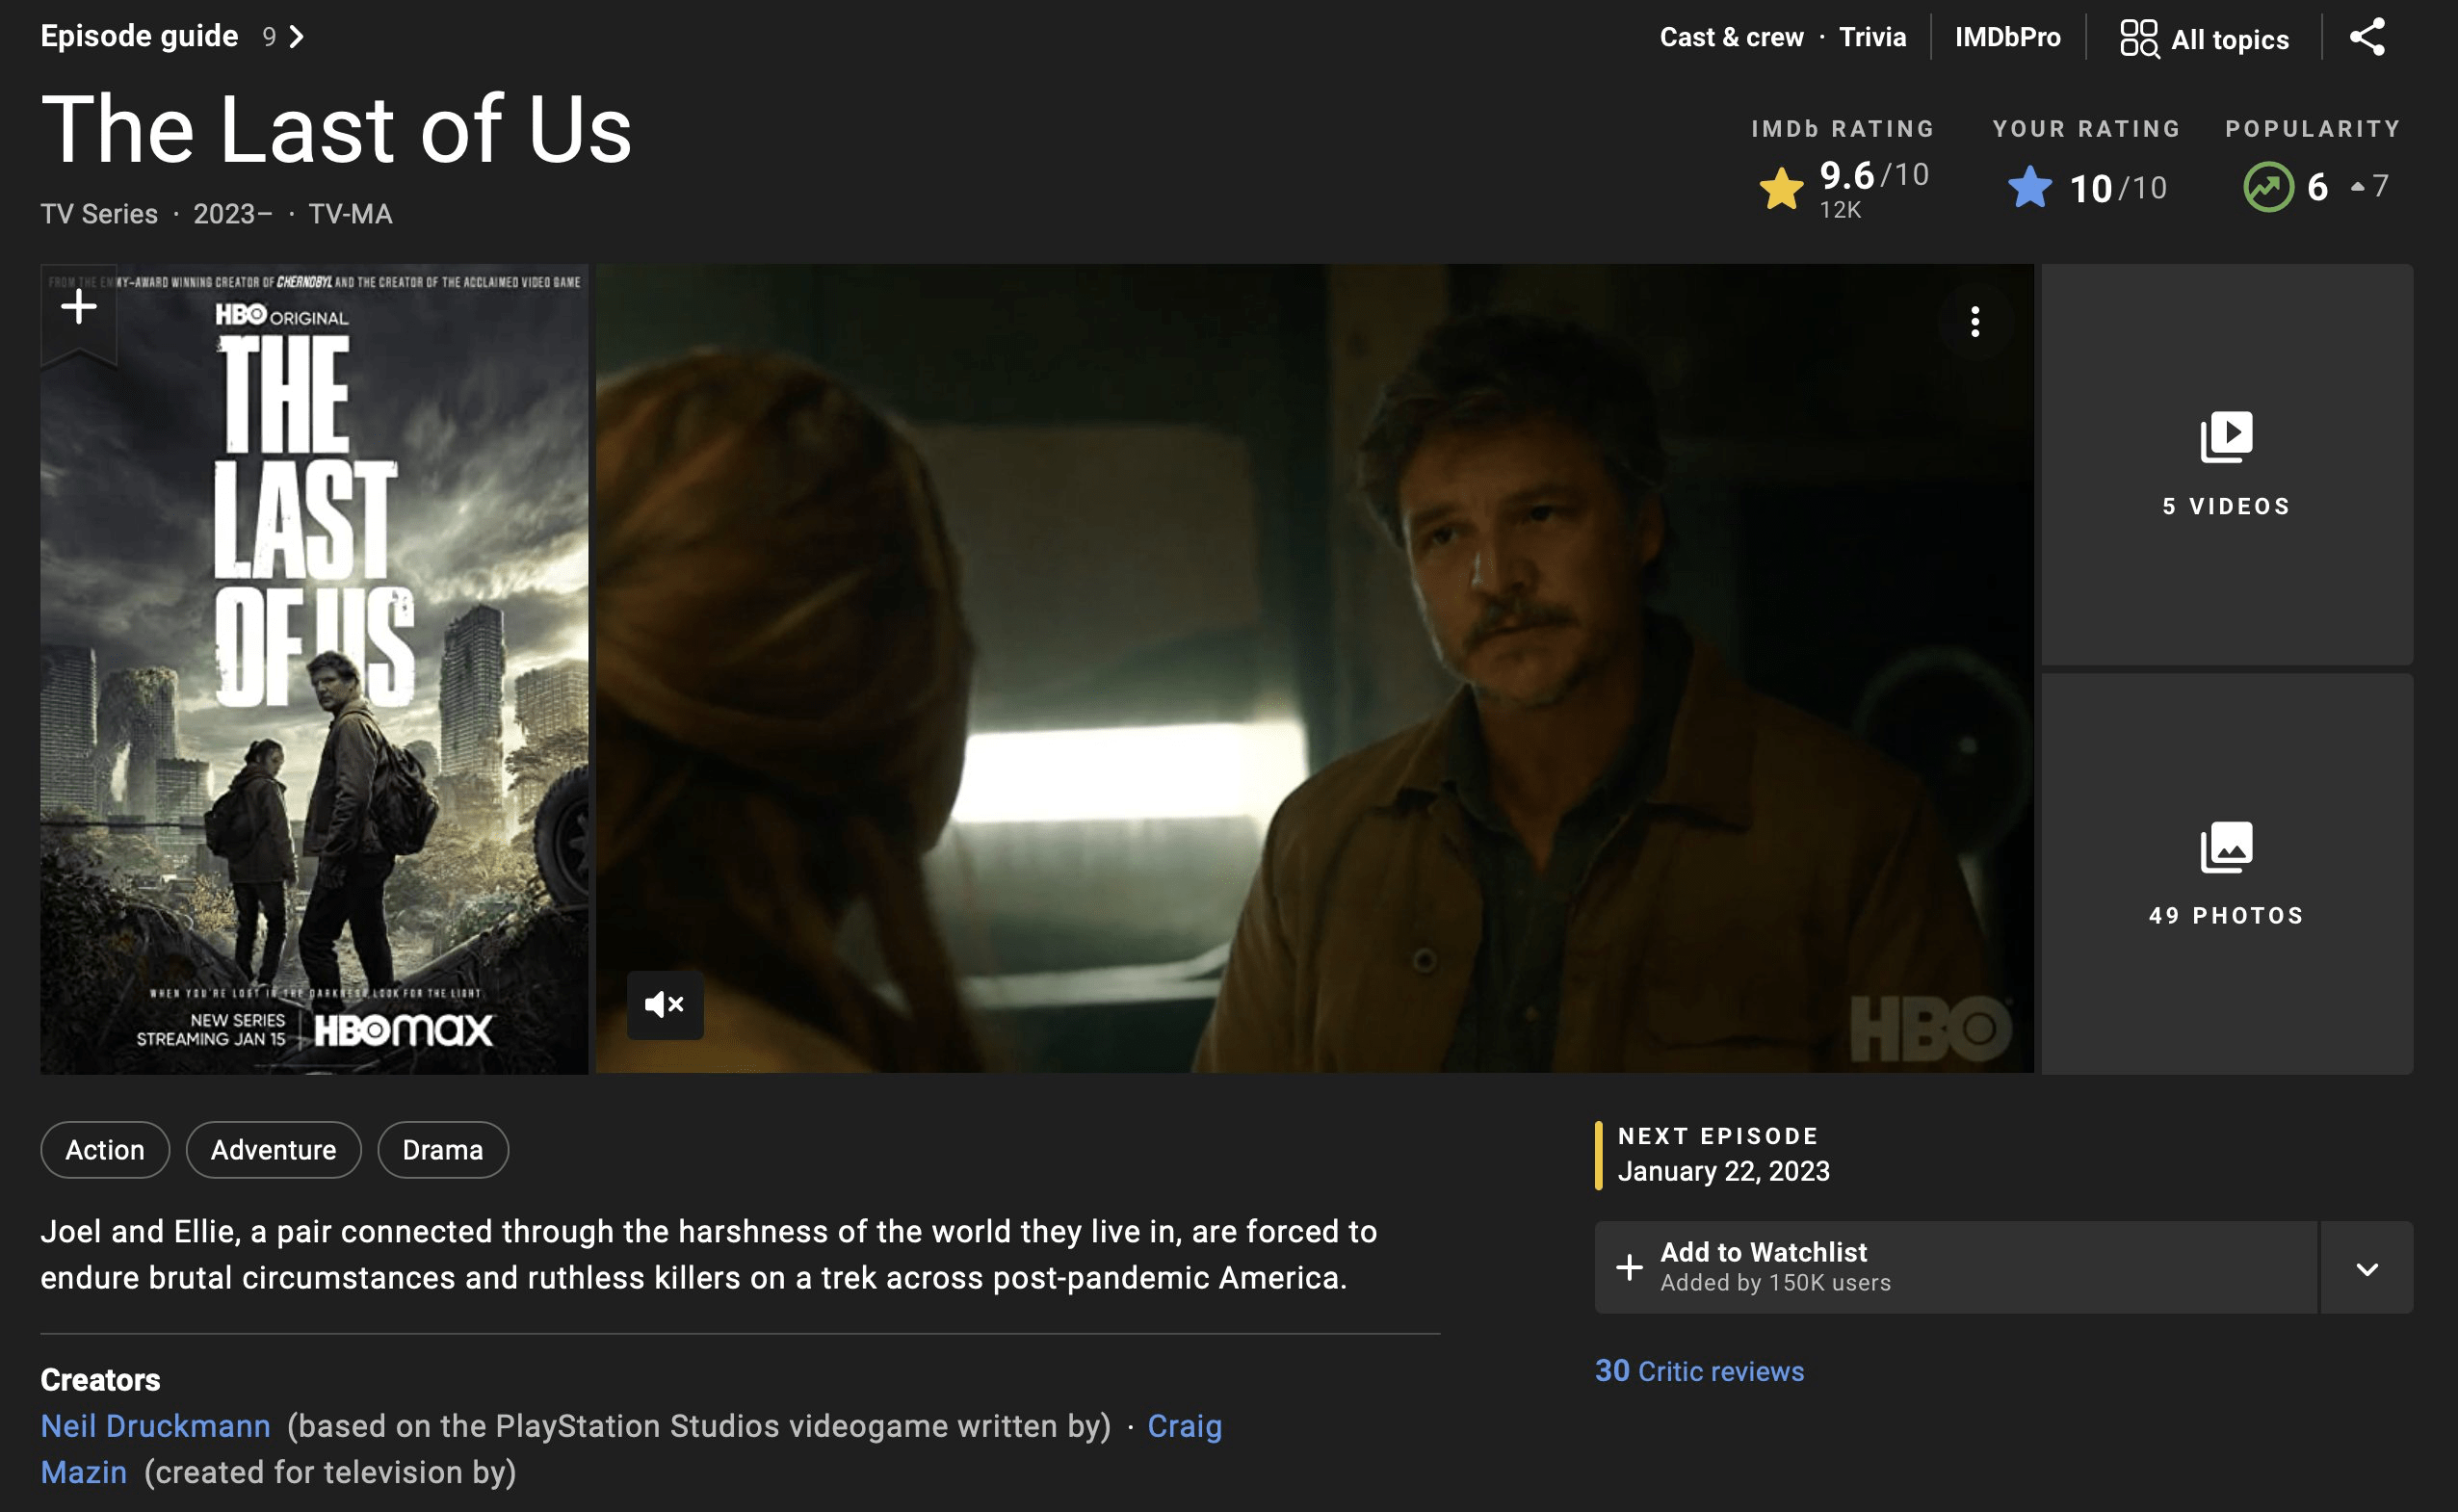Open the Cast & crew menu item
Image resolution: width=2458 pixels, height=1512 pixels.
[x=1732, y=36]
